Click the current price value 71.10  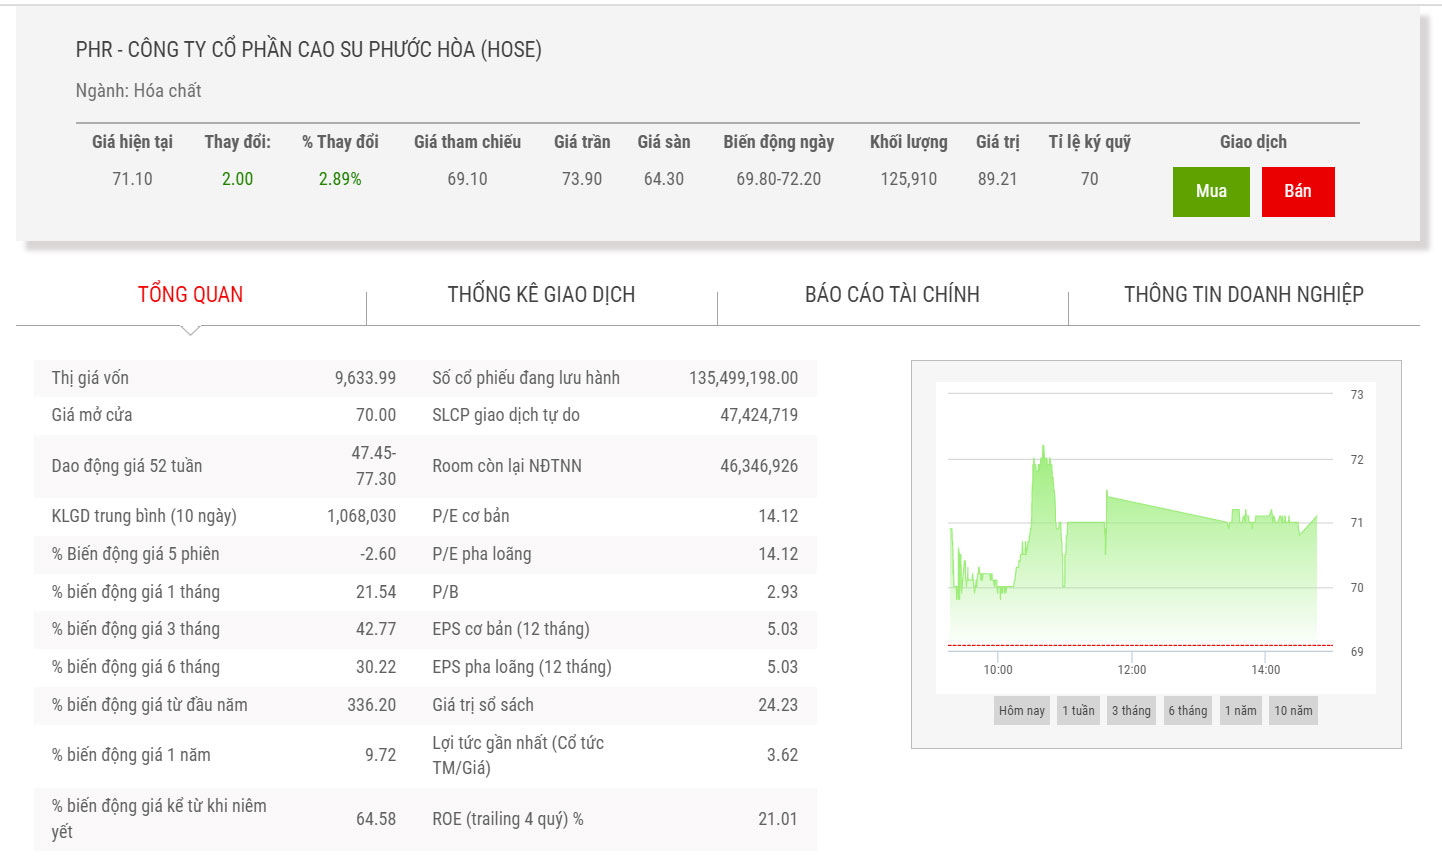click(132, 179)
